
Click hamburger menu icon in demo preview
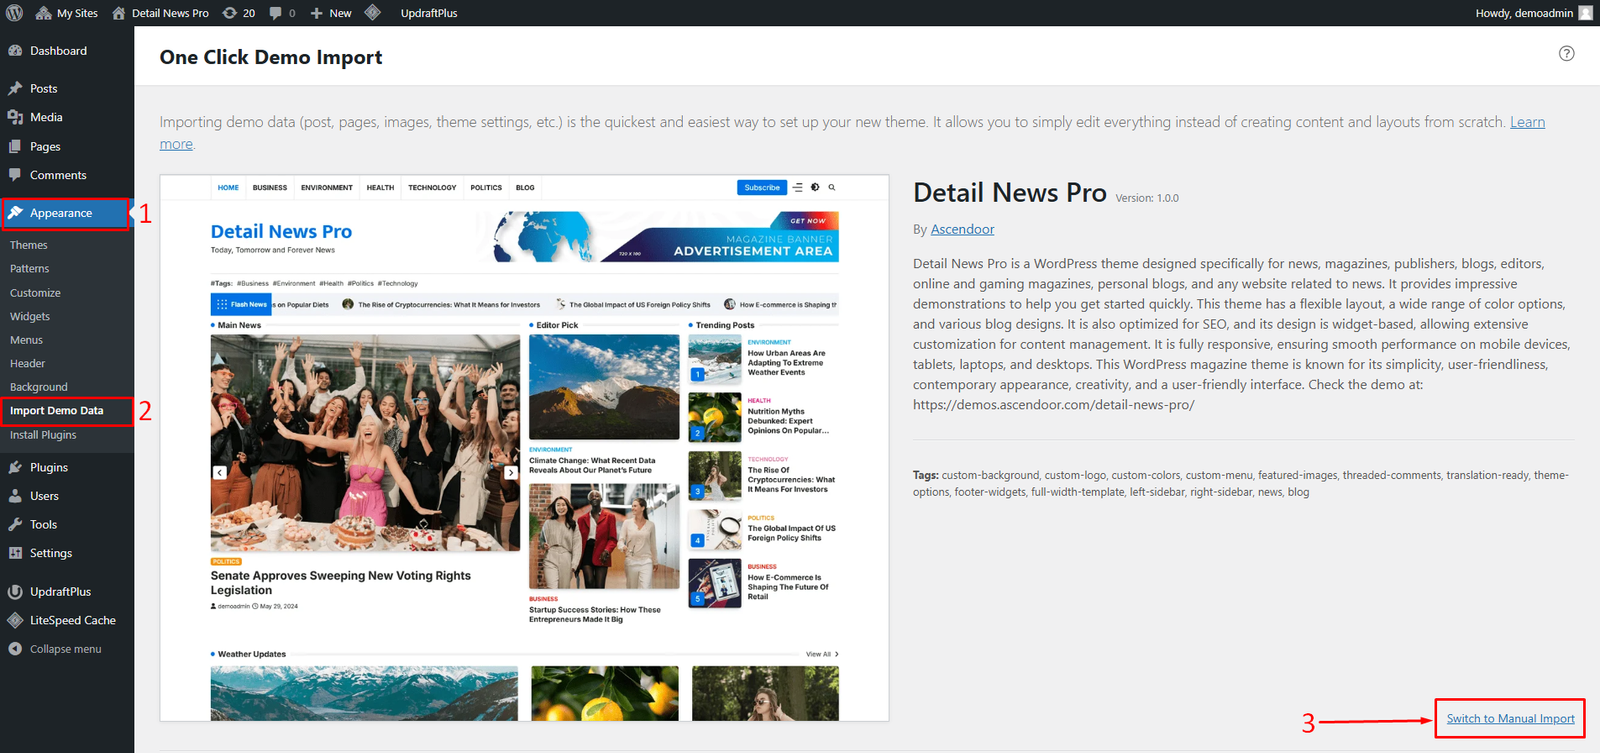pos(797,188)
